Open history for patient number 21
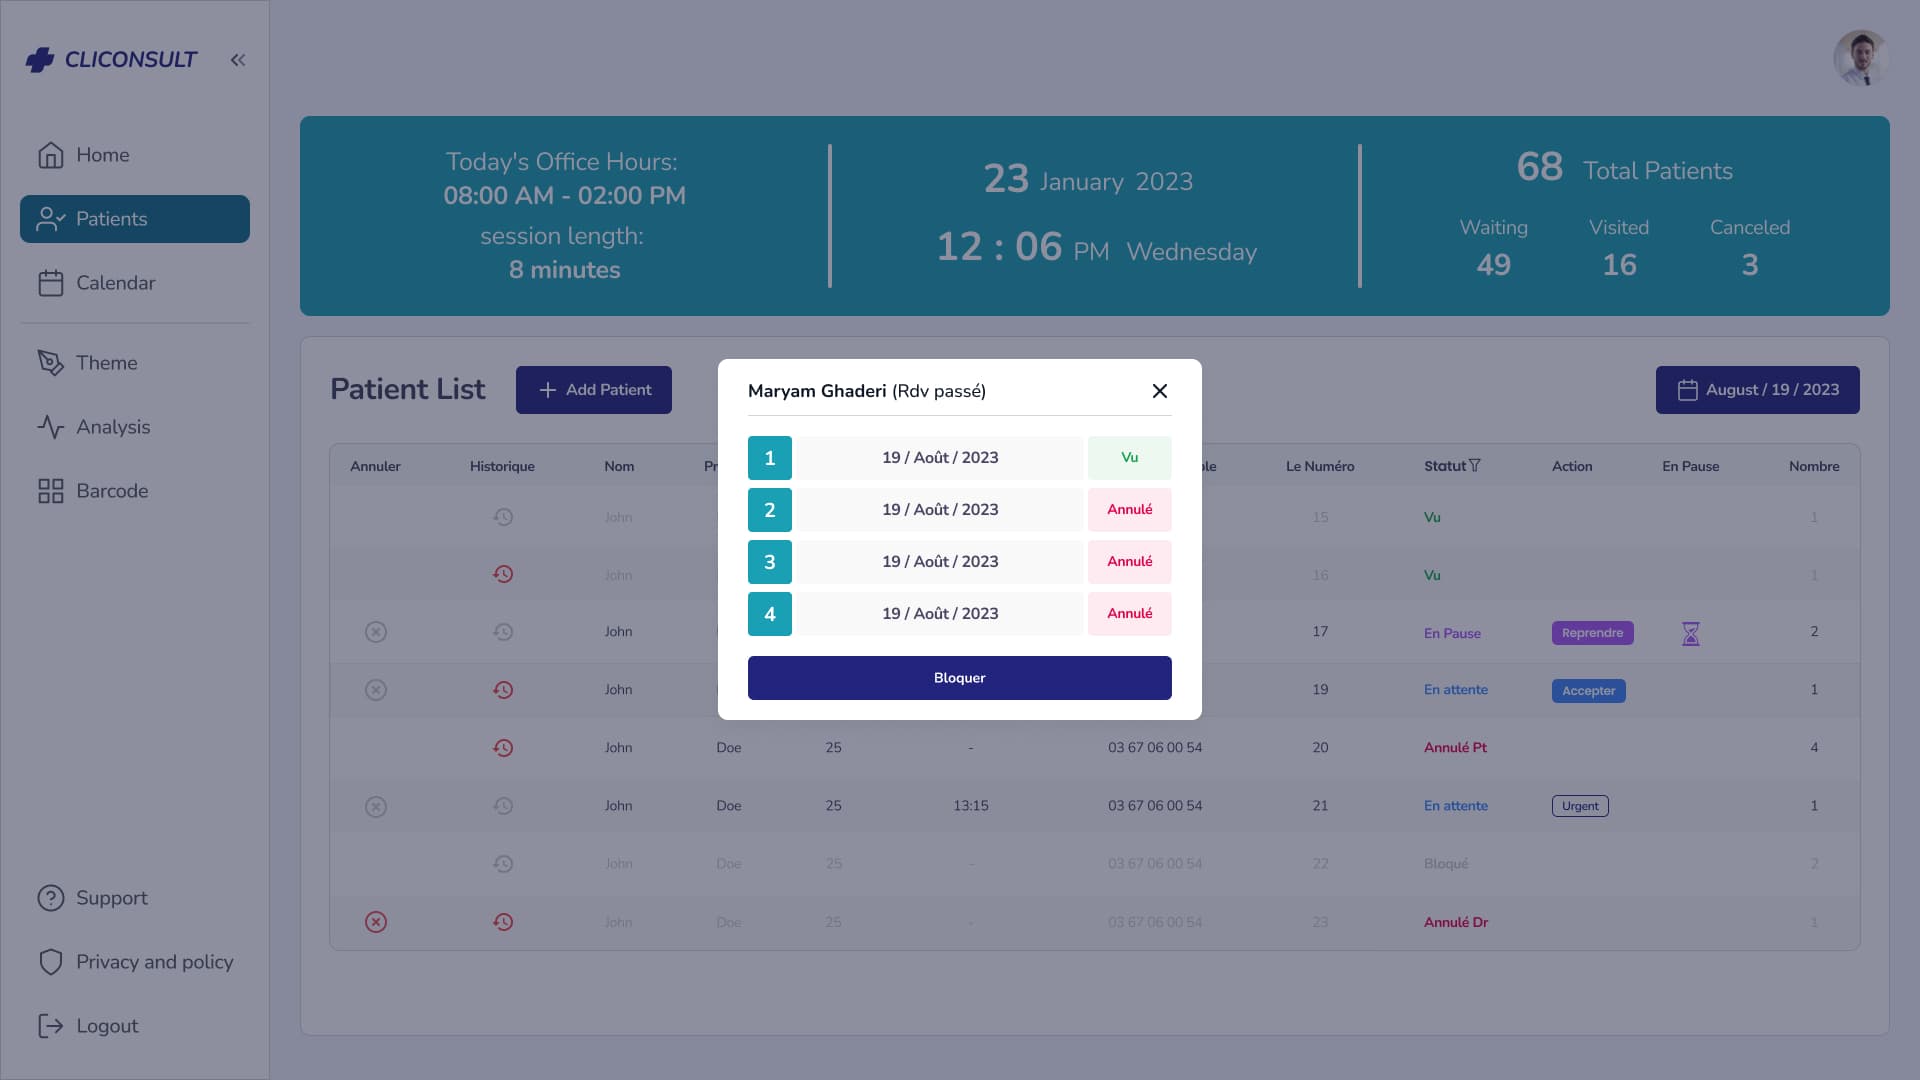Image resolution: width=1920 pixels, height=1080 pixels. click(x=503, y=806)
